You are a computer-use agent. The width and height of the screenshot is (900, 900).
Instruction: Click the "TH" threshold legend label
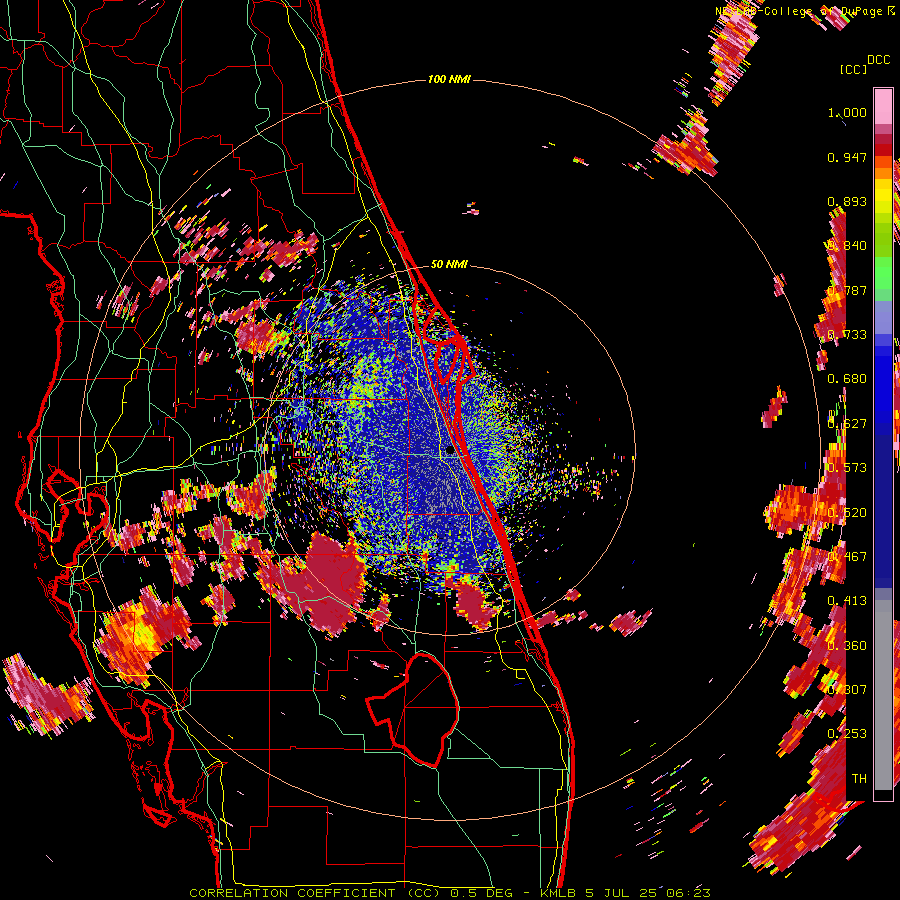(x=859, y=779)
